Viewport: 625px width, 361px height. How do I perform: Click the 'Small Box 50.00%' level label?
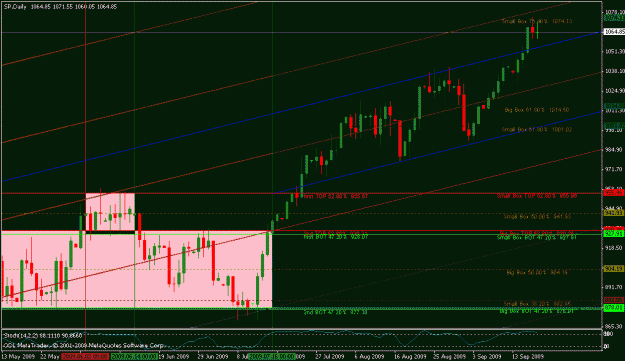click(537, 216)
